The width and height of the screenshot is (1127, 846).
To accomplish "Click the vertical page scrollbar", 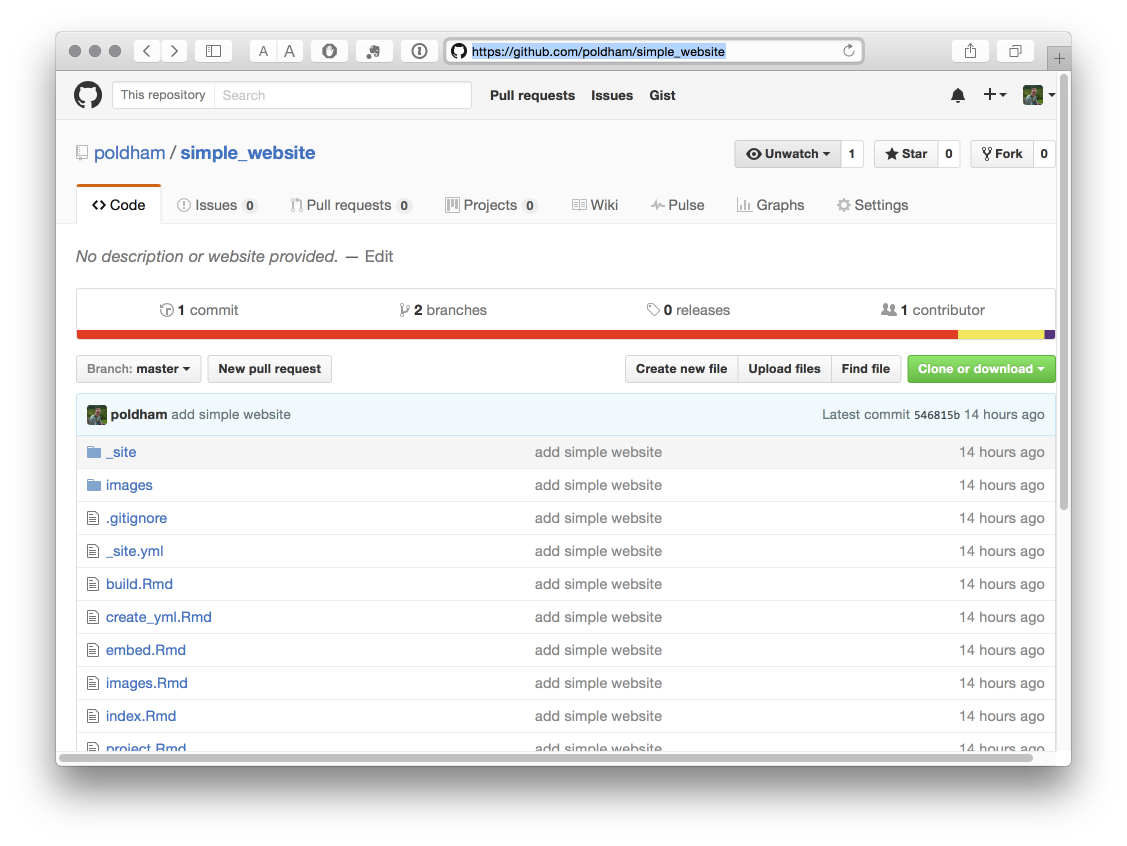I will [1064, 291].
